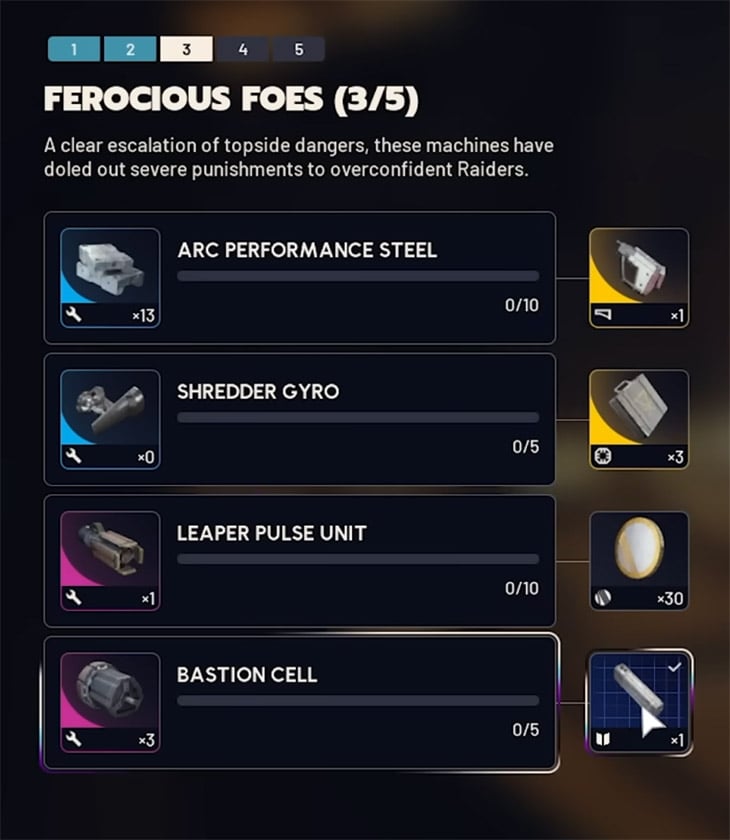This screenshot has height=840, width=730.
Task: Open quest page 5
Action: pyautogui.click(x=299, y=47)
